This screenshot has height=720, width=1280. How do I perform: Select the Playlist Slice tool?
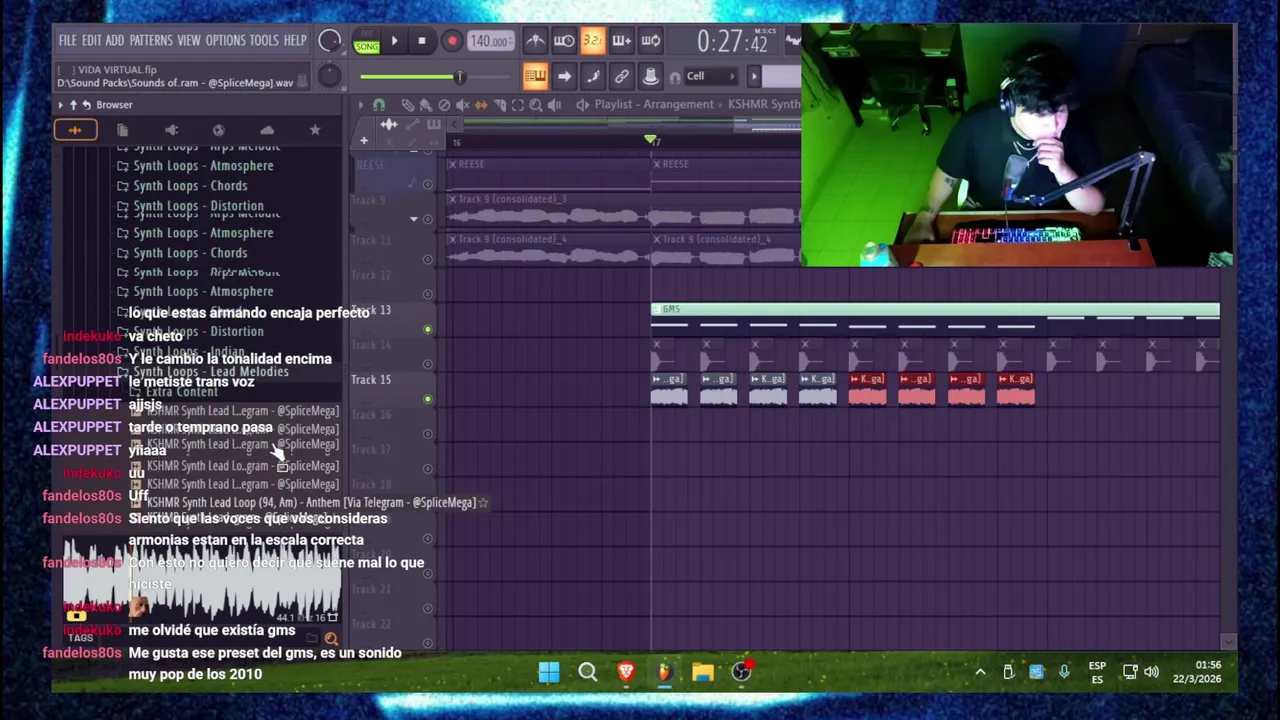tap(499, 105)
